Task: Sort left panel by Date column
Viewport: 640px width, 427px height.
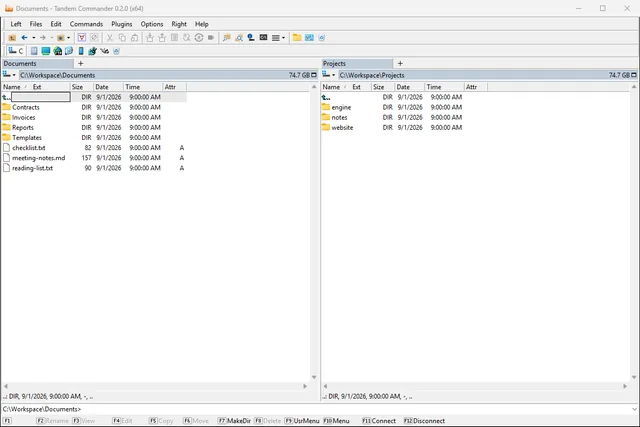Action: point(108,87)
